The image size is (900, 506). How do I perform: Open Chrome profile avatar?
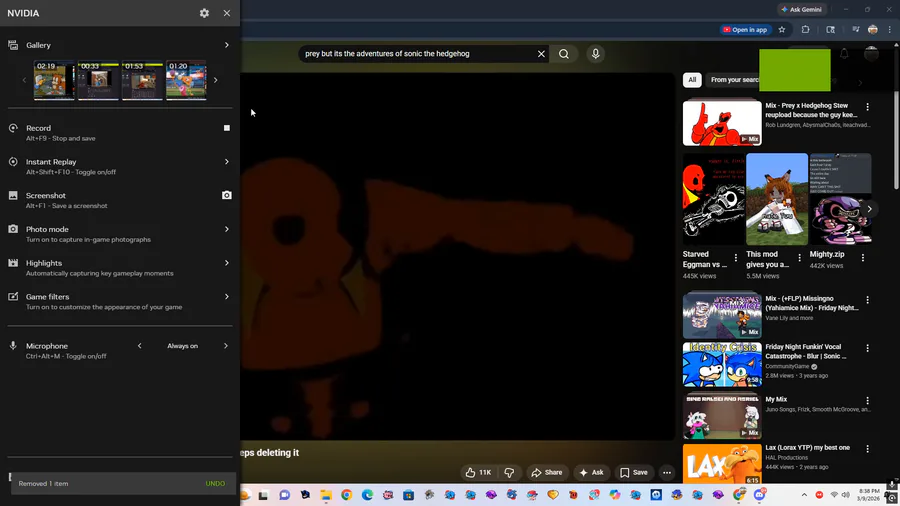pyautogui.click(x=872, y=30)
